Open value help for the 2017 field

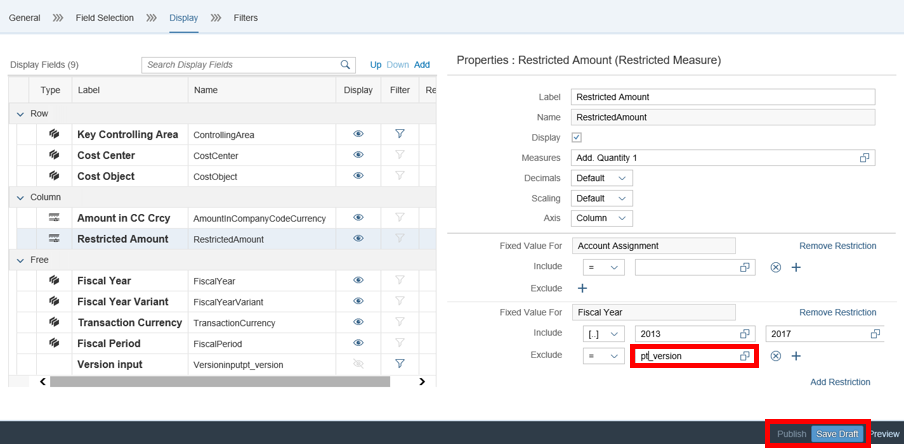(875, 334)
